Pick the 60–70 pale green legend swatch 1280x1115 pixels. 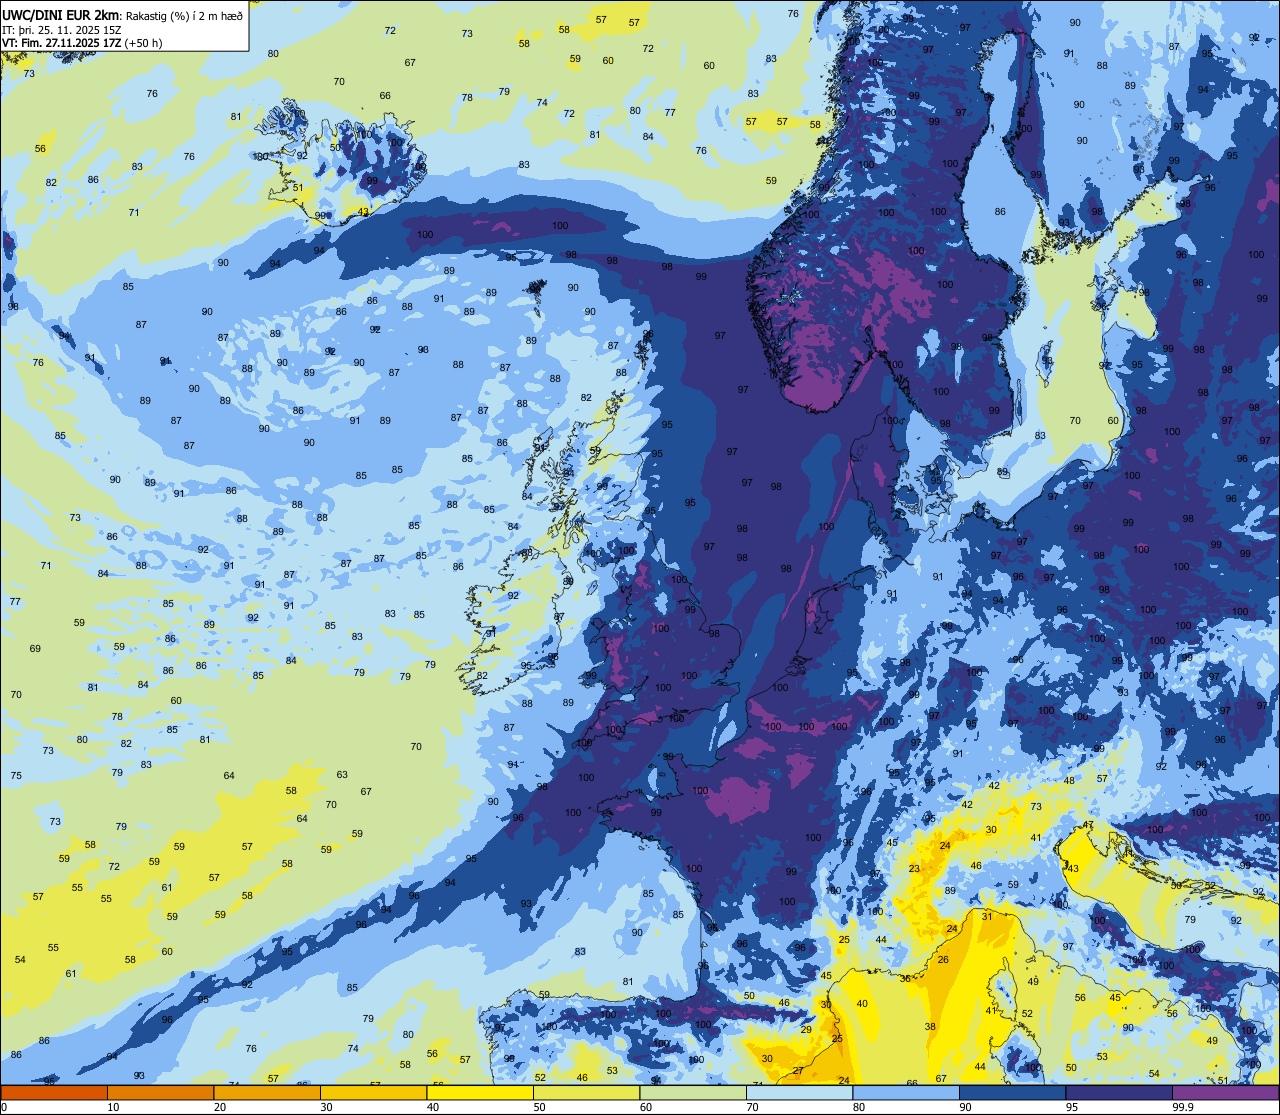coord(693,1092)
